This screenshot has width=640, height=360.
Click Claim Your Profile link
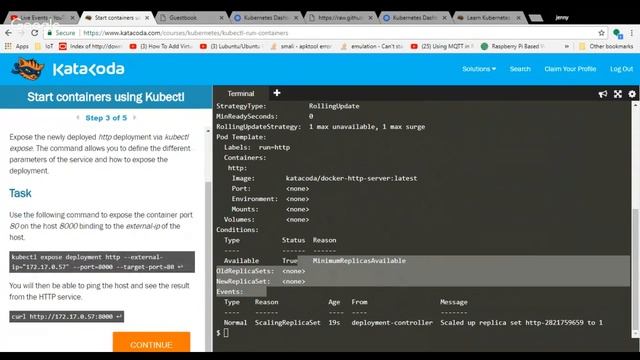pos(570,69)
